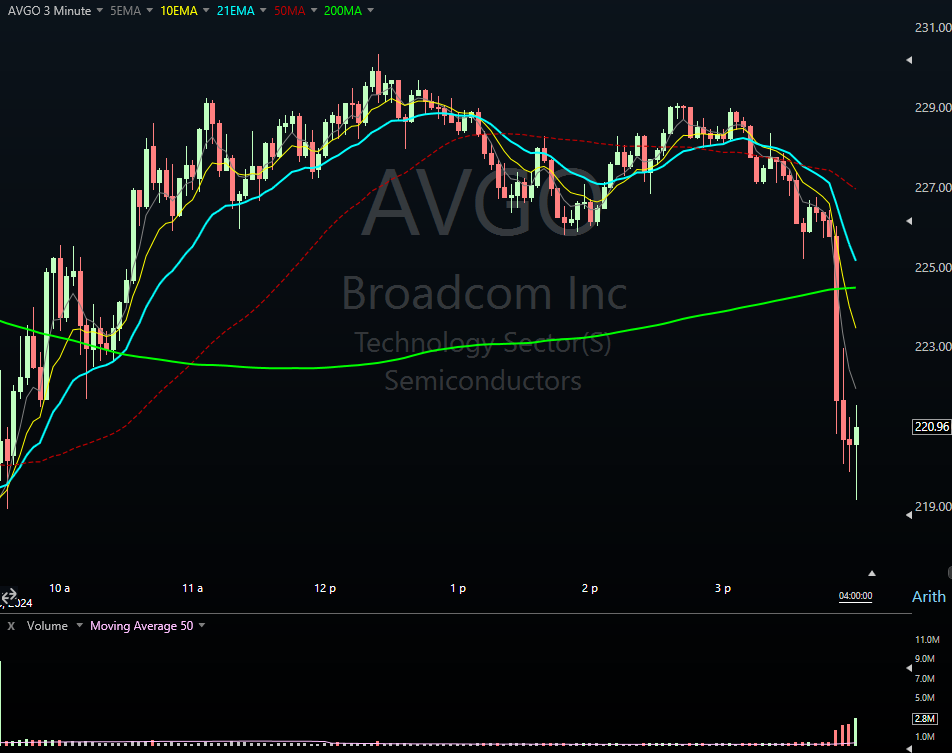Open the AVGO 3 Minute timeframe dropdown arrow

[x=100, y=10]
